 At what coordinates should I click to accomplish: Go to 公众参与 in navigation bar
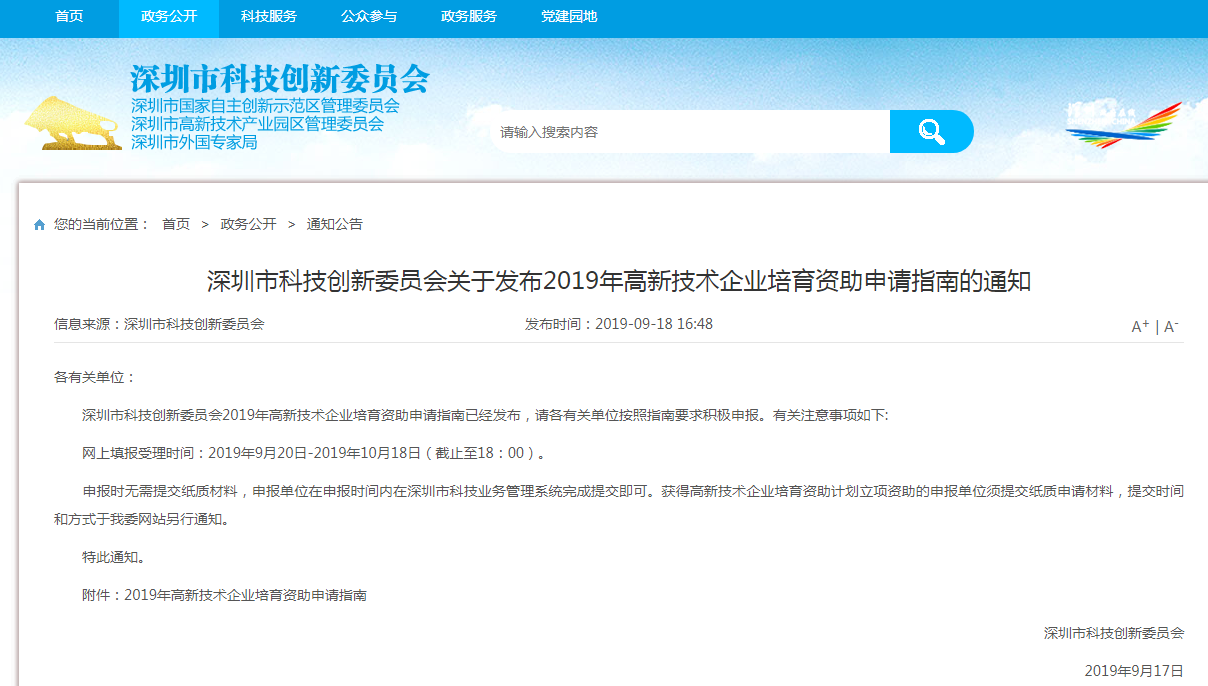tap(369, 17)
